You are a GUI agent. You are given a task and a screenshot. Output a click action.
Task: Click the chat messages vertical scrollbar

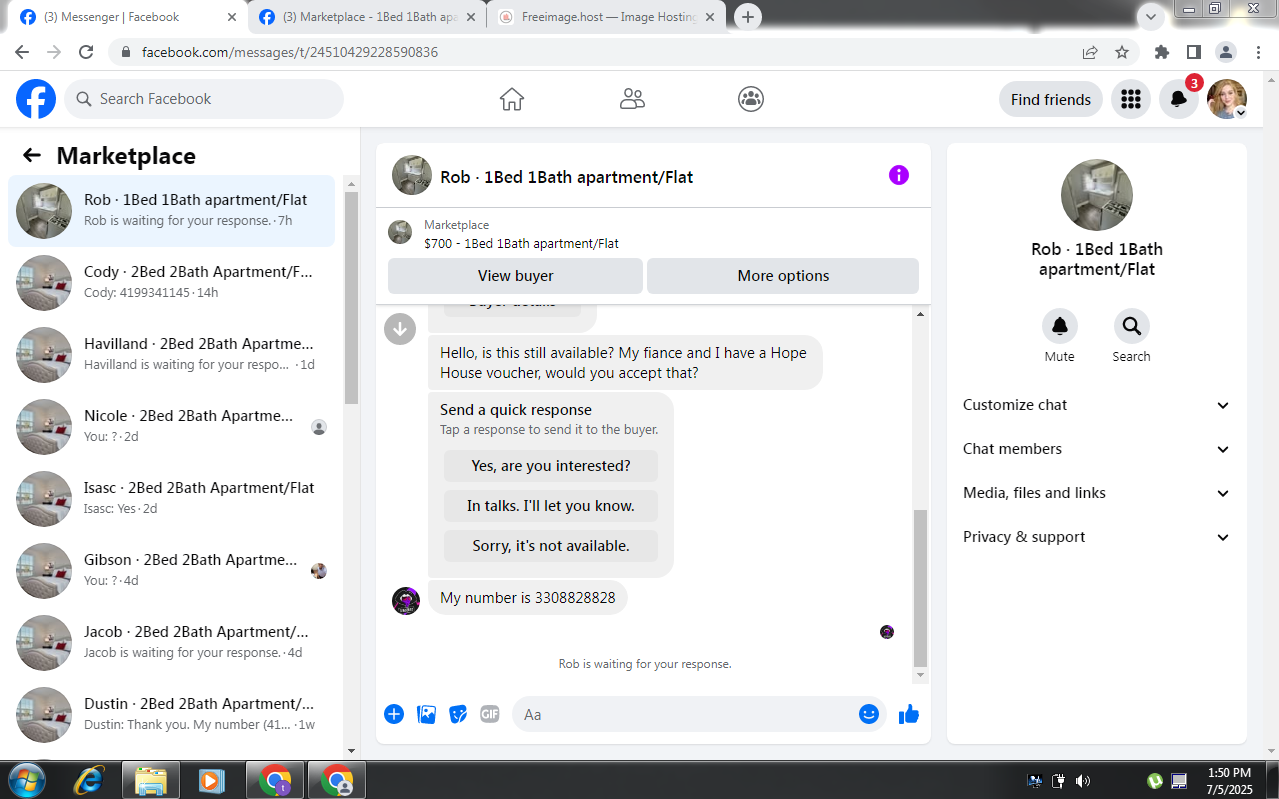pos(921,590)
